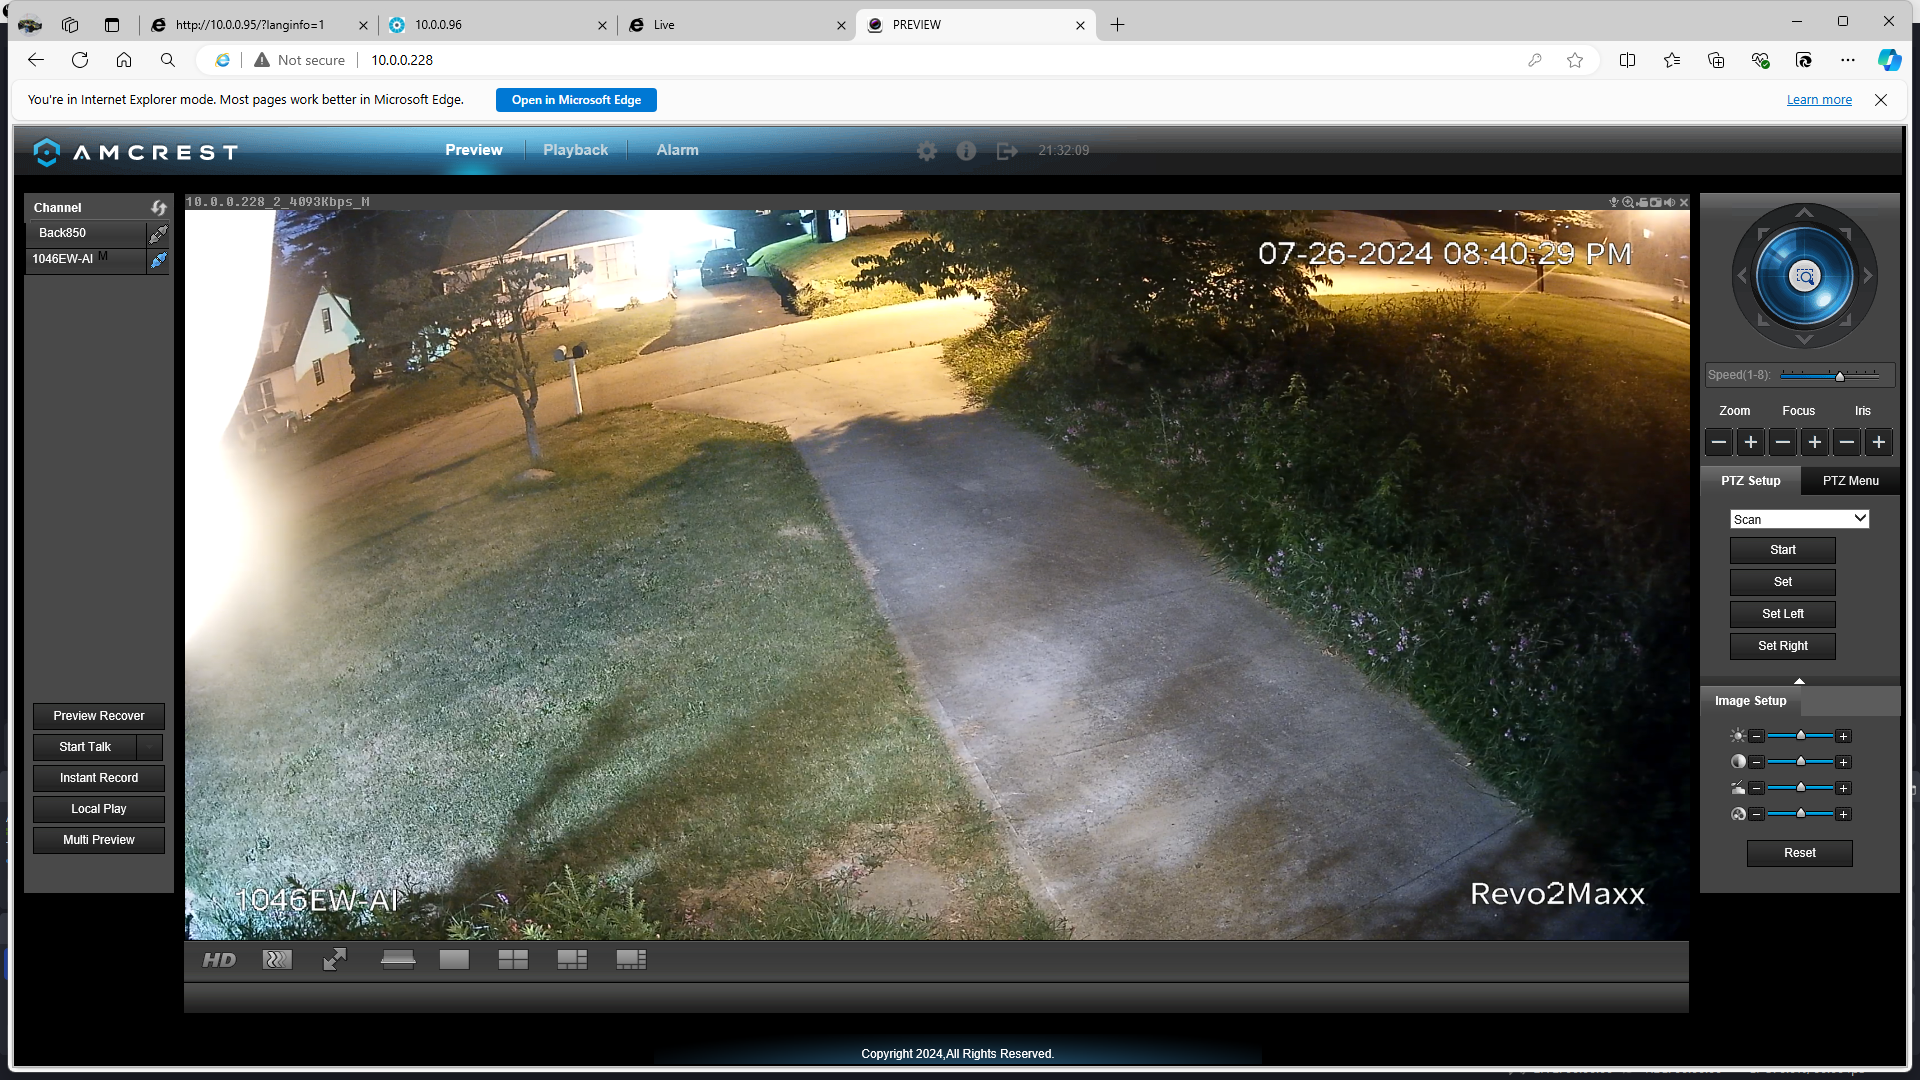Increase Zoom with the plus button

click(1751, 442)
